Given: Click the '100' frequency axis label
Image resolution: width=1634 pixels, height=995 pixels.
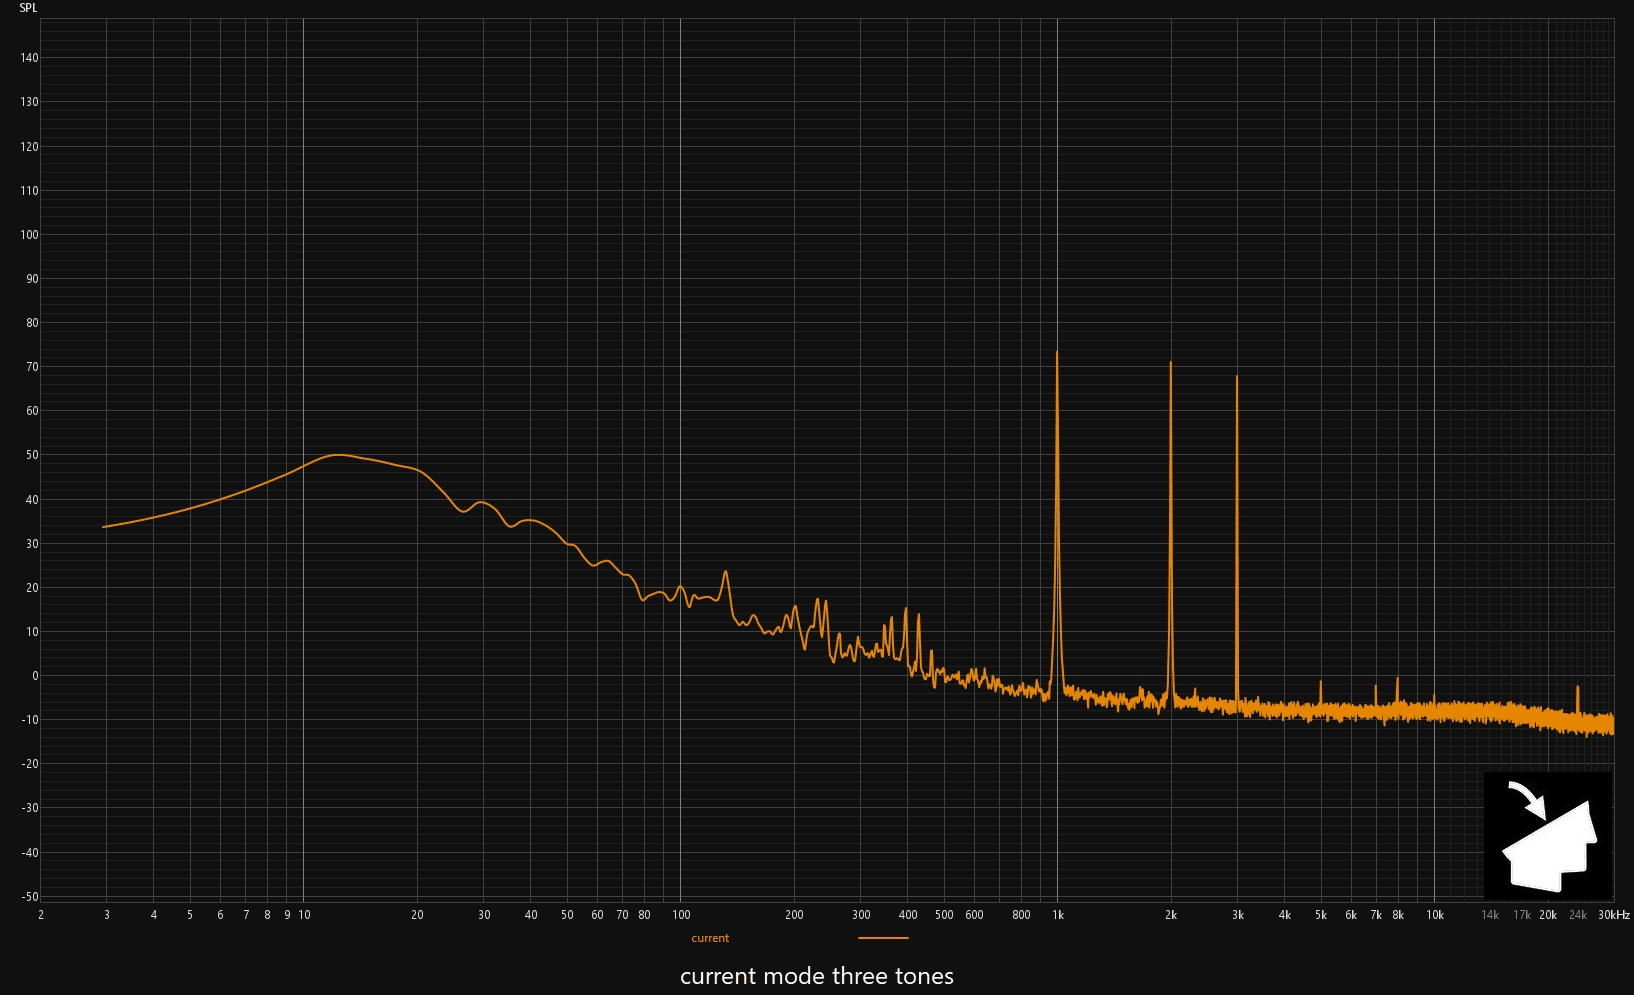Looking at the screenshot, I should (x=681, y=915).
